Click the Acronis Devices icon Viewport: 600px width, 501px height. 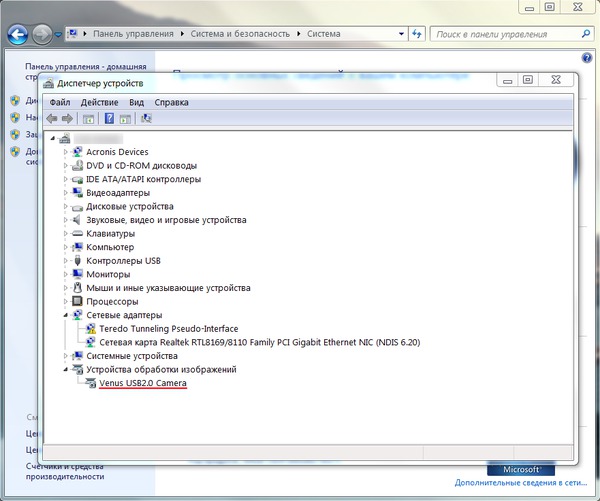(77, 152)
